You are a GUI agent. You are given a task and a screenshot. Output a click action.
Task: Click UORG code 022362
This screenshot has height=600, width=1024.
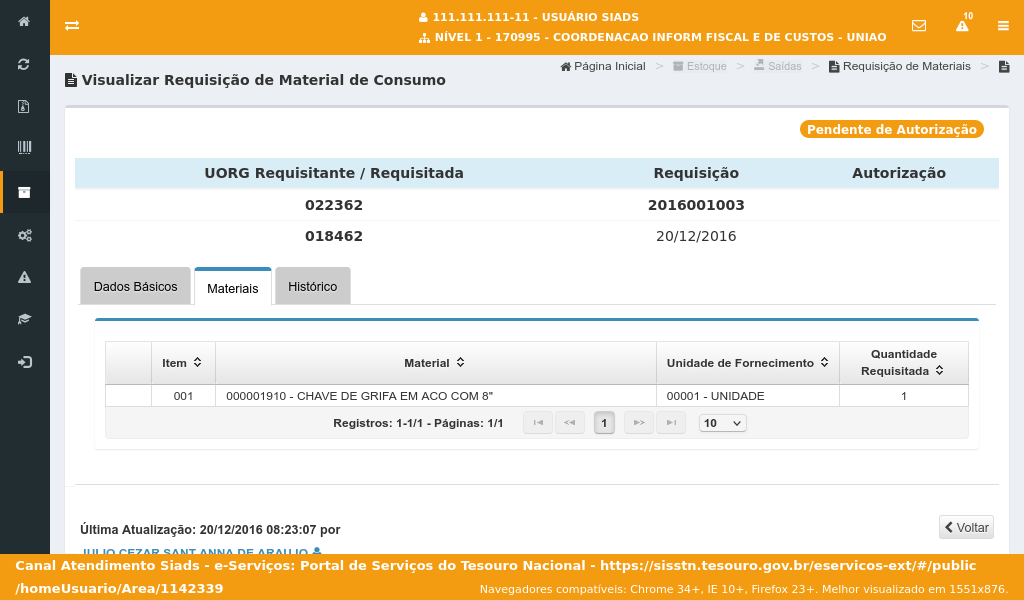pyautogui.click(x=334, y=205)
